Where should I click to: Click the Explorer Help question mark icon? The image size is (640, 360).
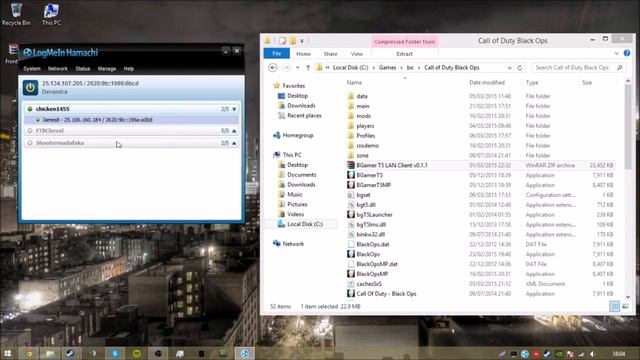tap(627, 53)
